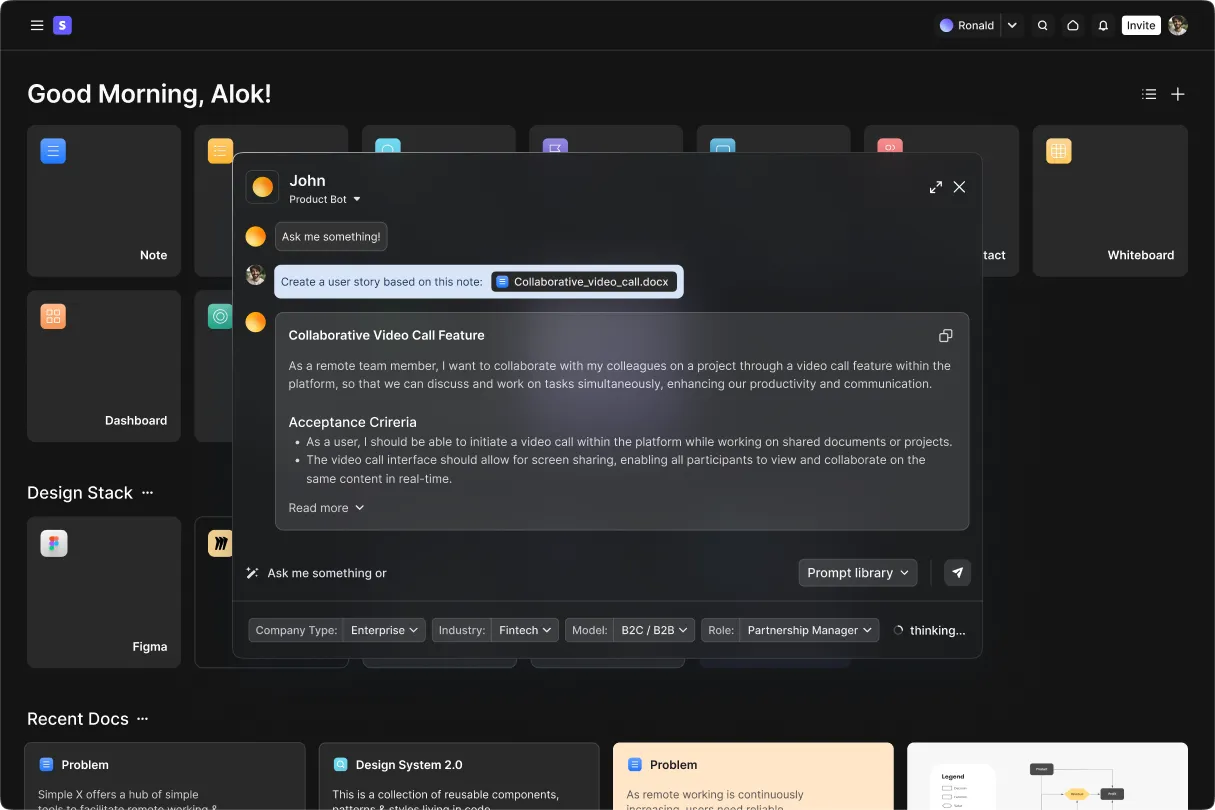Click the Invite button

(x=1140, y=26)
